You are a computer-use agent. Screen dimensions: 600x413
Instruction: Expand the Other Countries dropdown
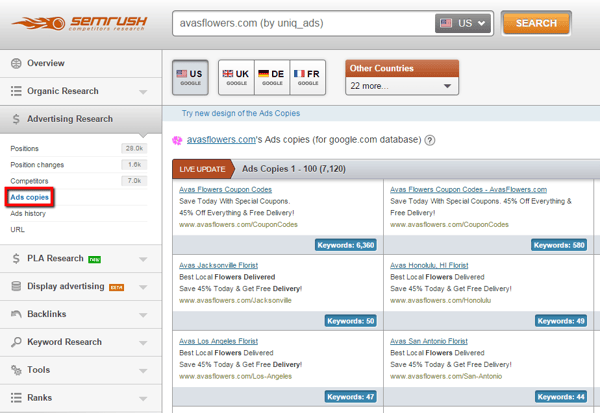pyautogui.click(x=401, y=86)
